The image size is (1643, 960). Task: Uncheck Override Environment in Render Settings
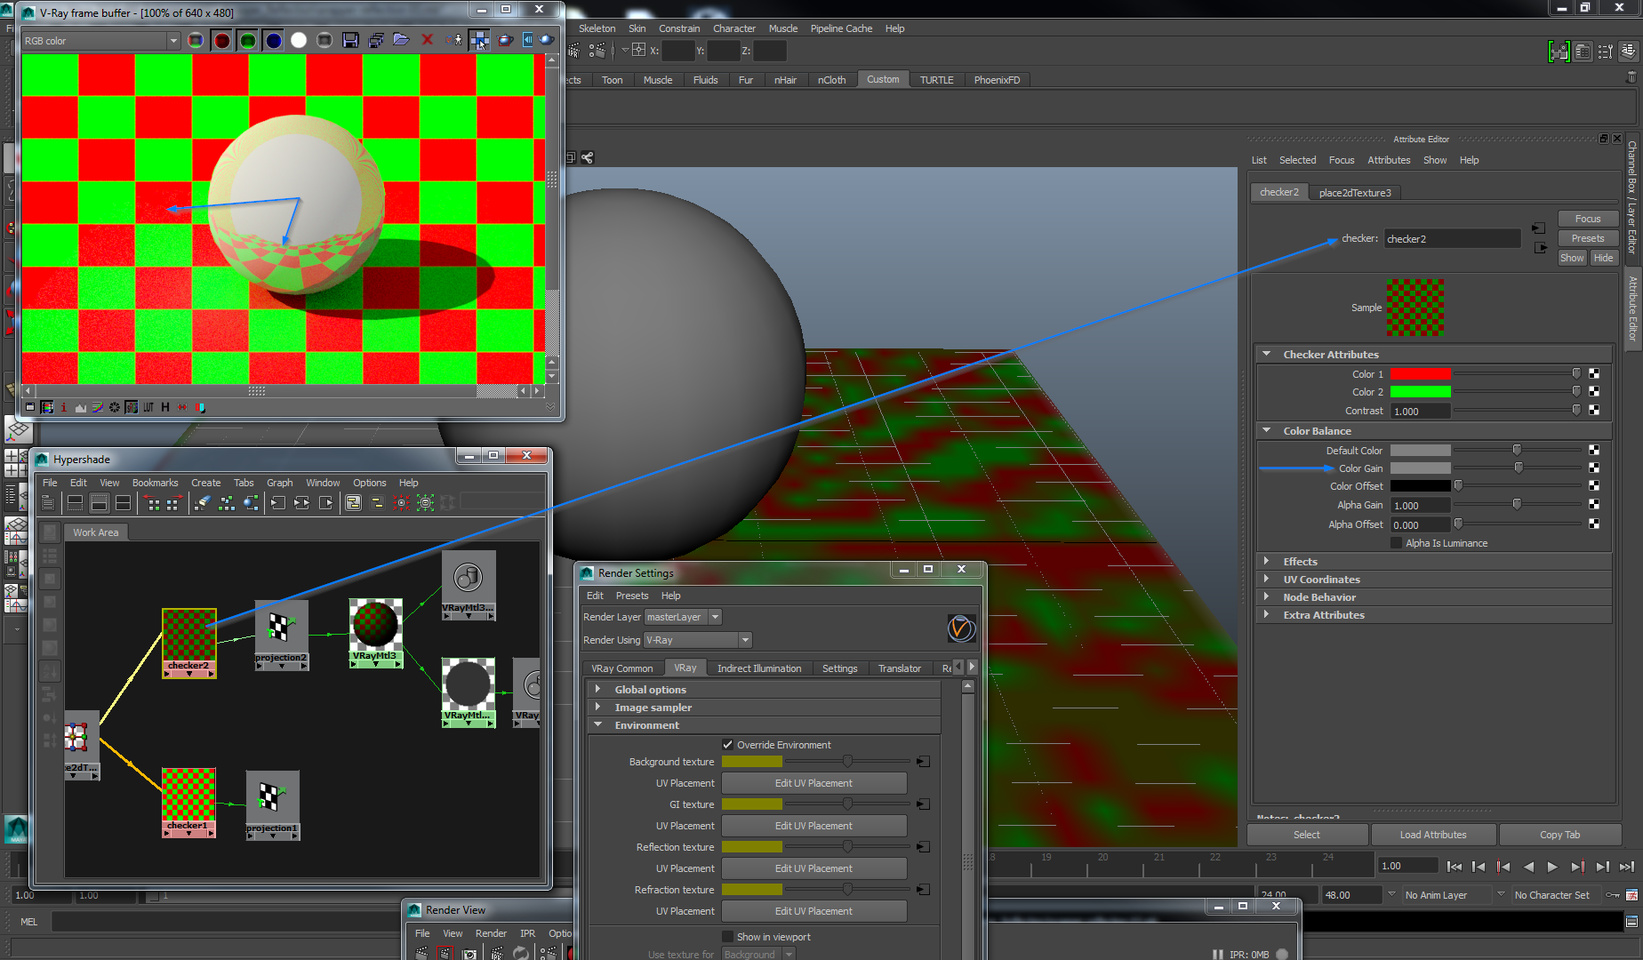pyautogui.click(x=728, y=745)
